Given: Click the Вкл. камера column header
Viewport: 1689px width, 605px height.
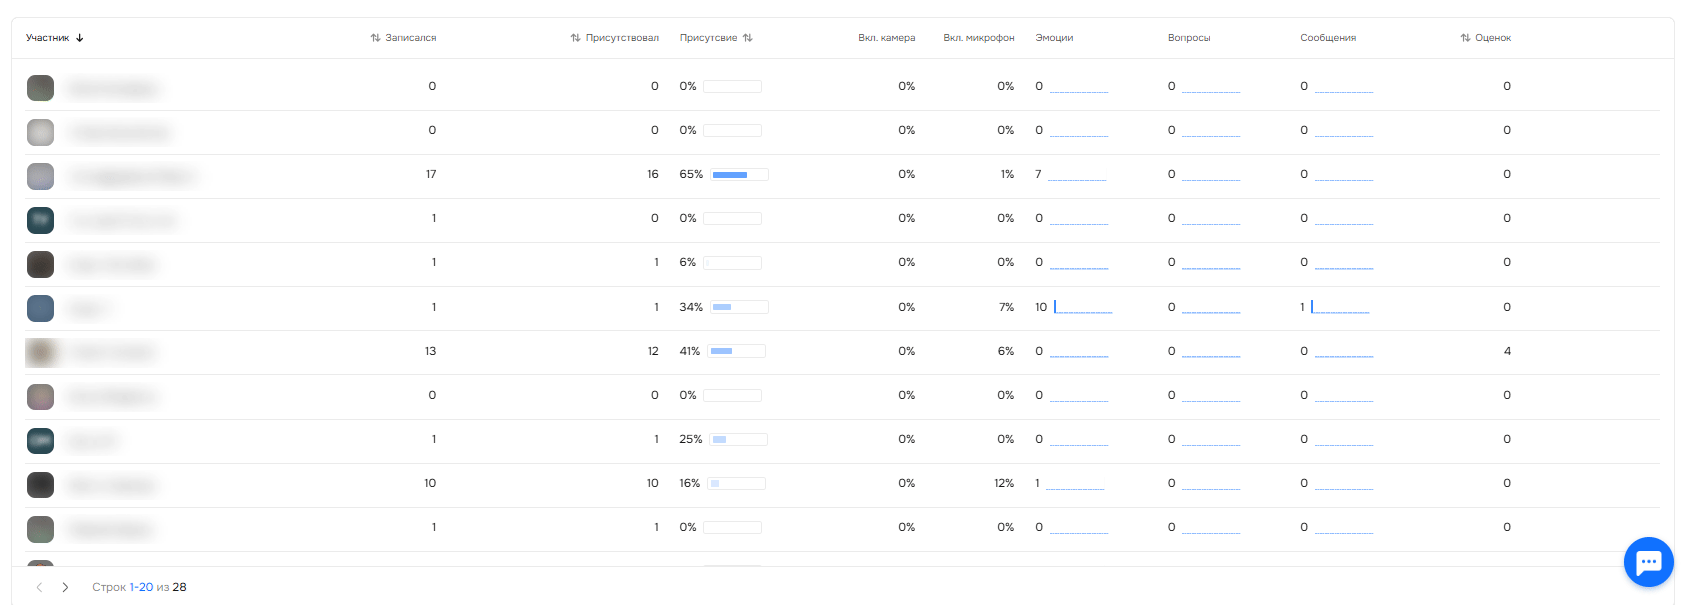Looking at the screenshot, I should 886,38.
